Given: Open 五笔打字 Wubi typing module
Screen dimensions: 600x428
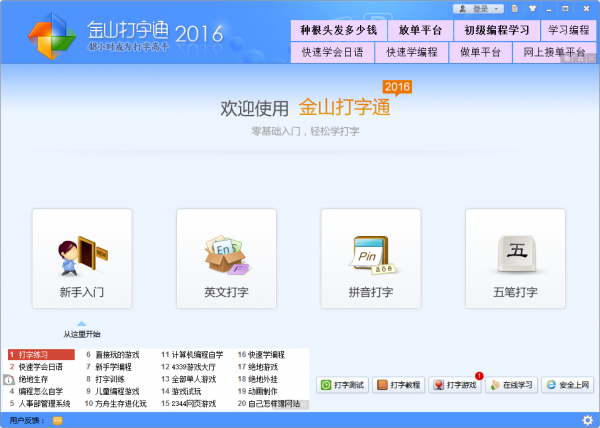Looking at the screenshot, I should pyautogui.click(x=515, y=256).
